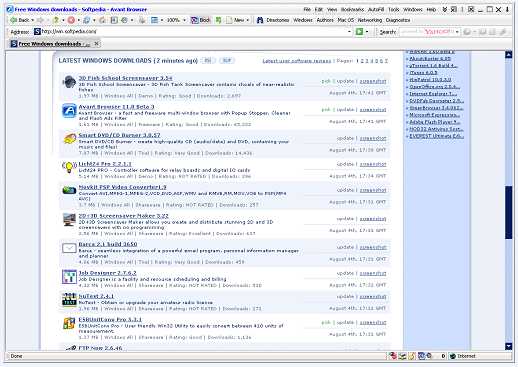Click the Back toolbar button
The width and height of the screenshot is (518, 367).
click(20, 20)
